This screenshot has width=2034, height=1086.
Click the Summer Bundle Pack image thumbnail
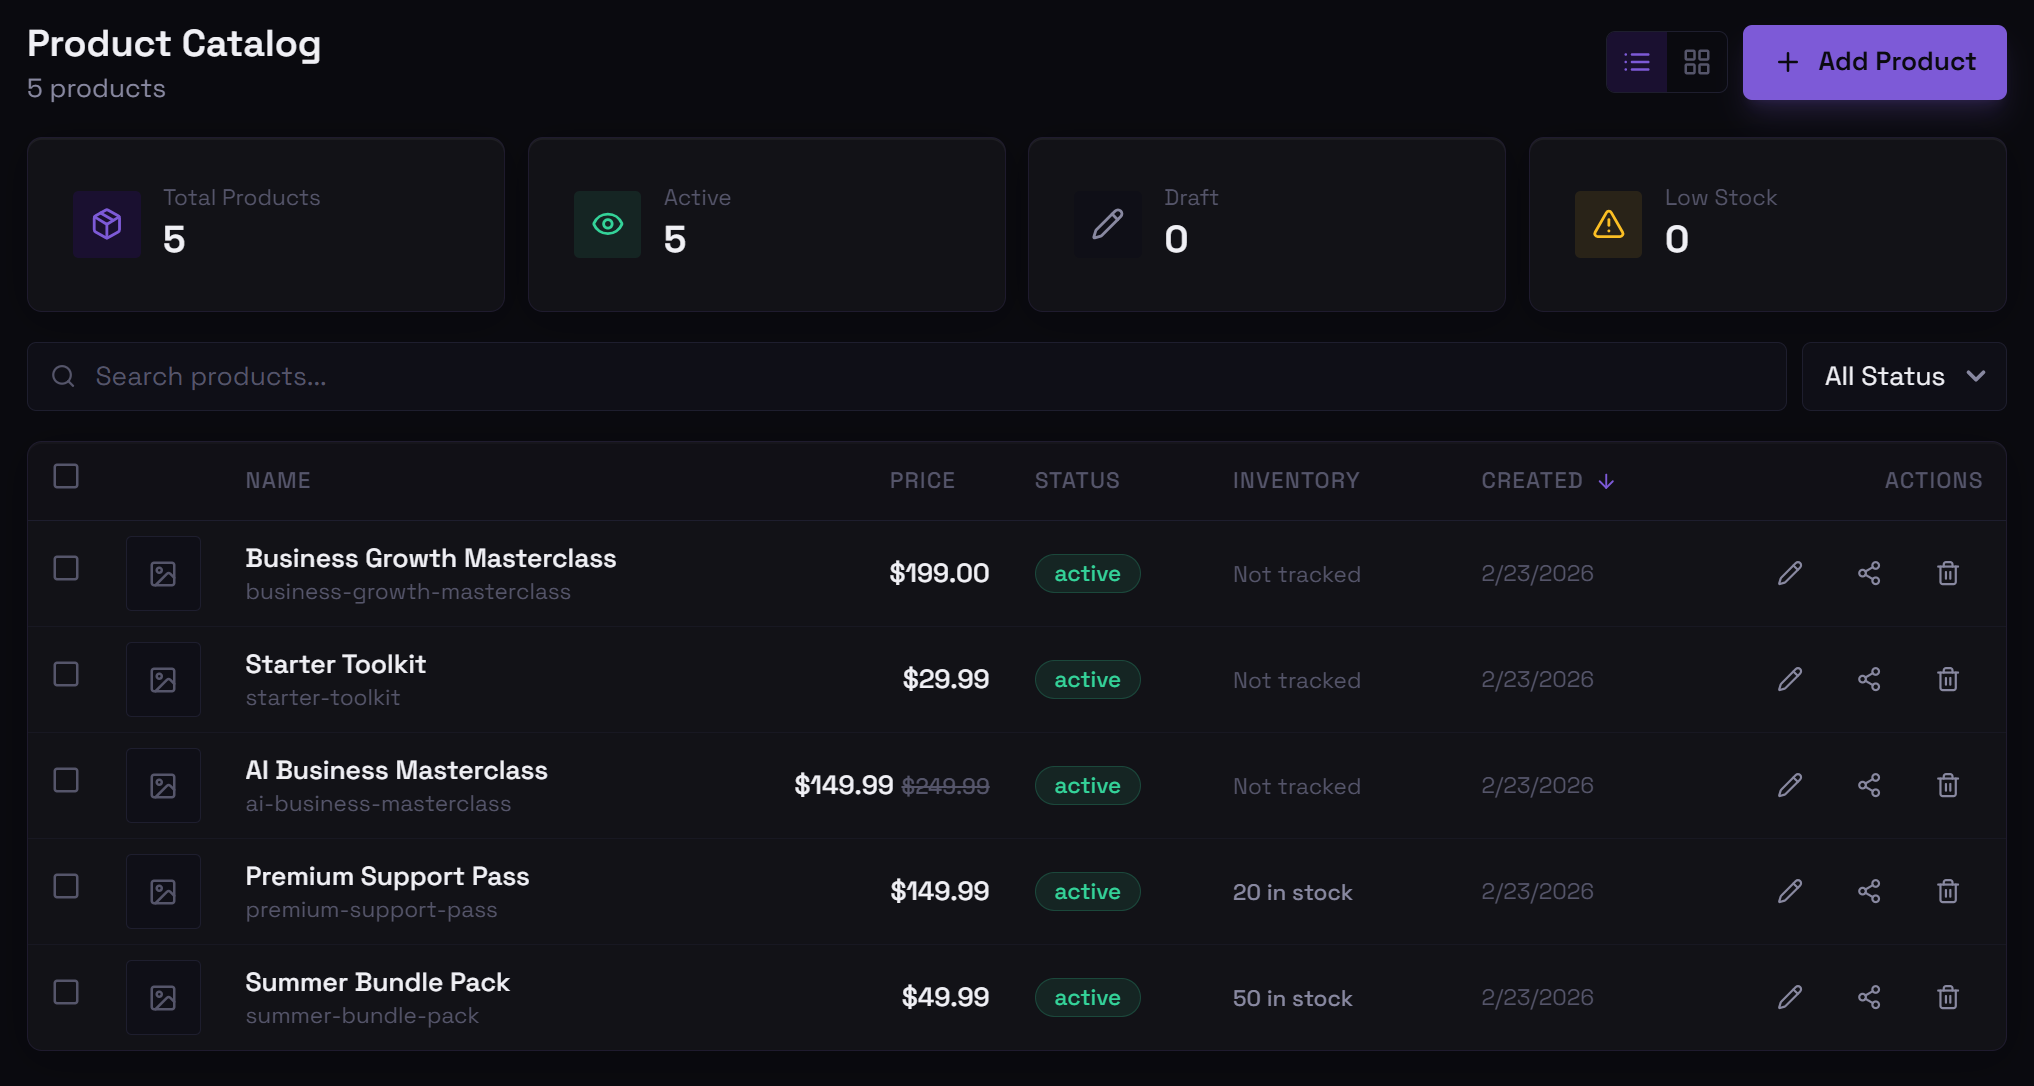point(163,997)
